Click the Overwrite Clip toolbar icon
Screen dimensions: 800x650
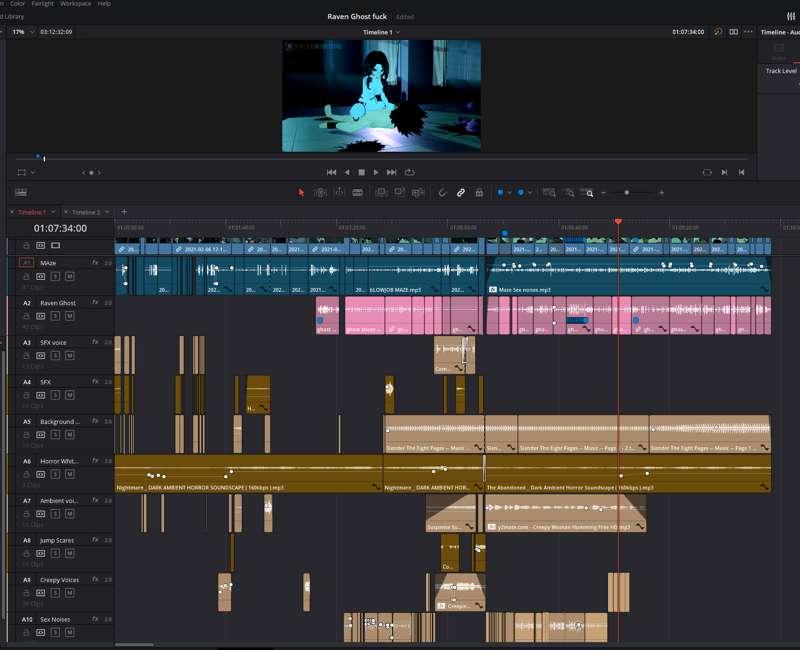[x=399, y=192]
